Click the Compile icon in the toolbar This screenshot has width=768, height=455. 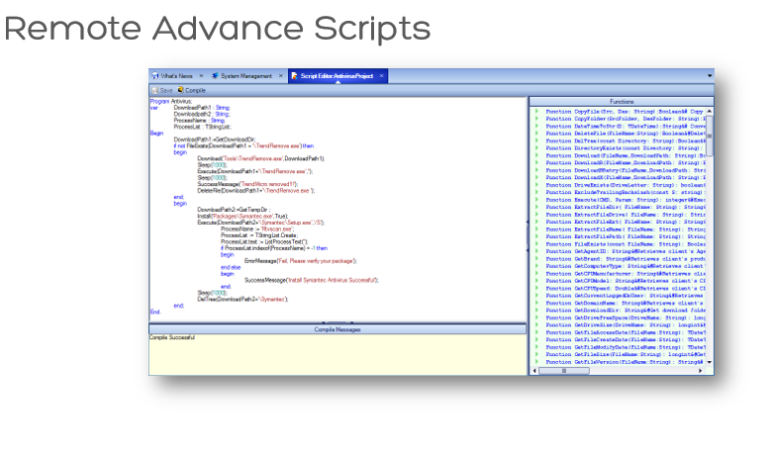181,90
